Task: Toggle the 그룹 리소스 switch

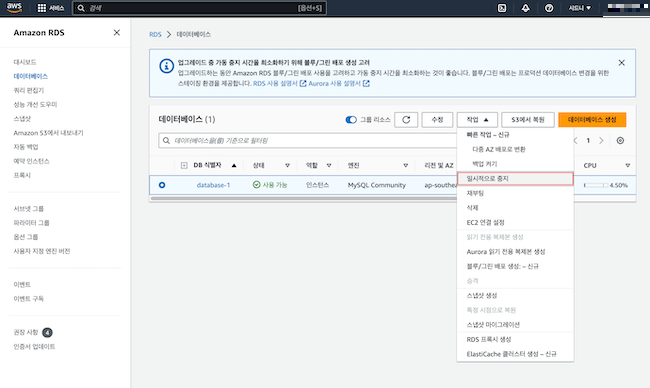Action: 351,120
